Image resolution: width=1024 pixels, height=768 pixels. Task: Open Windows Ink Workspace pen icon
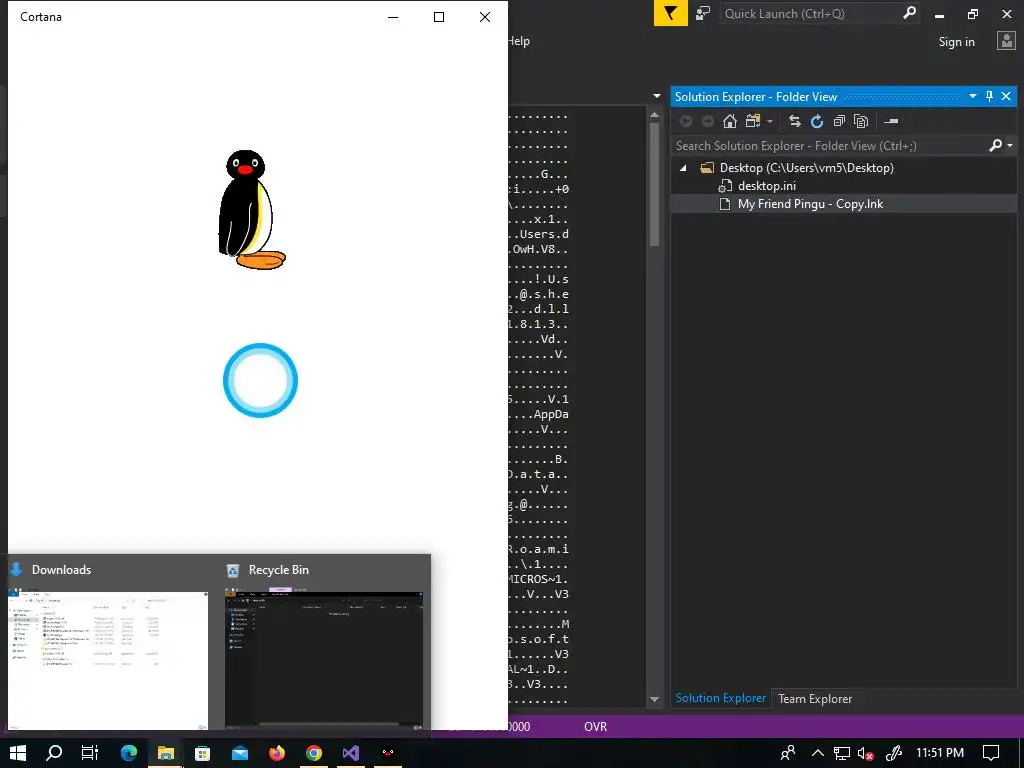click(x=893, y=754)
